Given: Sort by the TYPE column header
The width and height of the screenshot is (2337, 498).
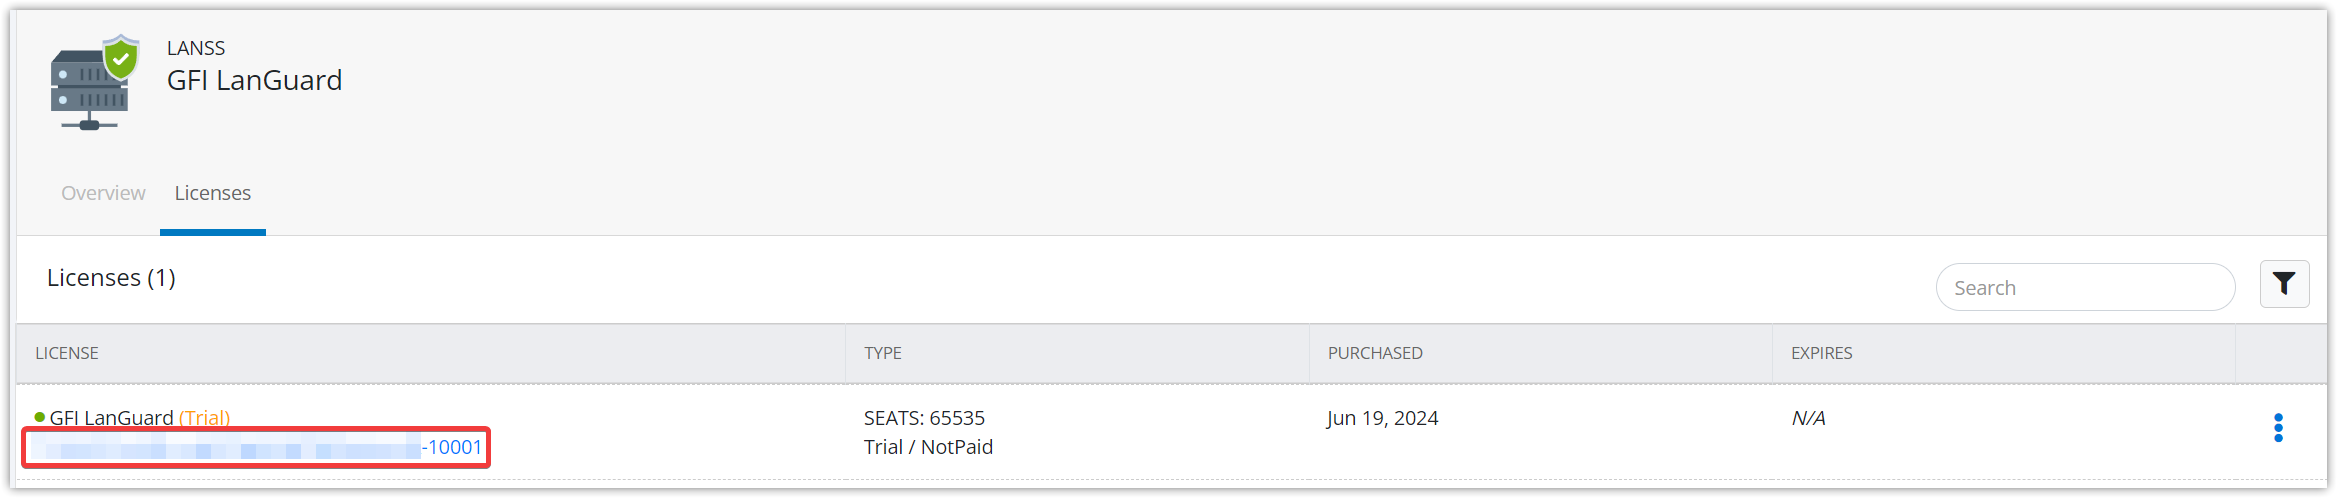Looking at the screenshot, I should tap(883, 353).
